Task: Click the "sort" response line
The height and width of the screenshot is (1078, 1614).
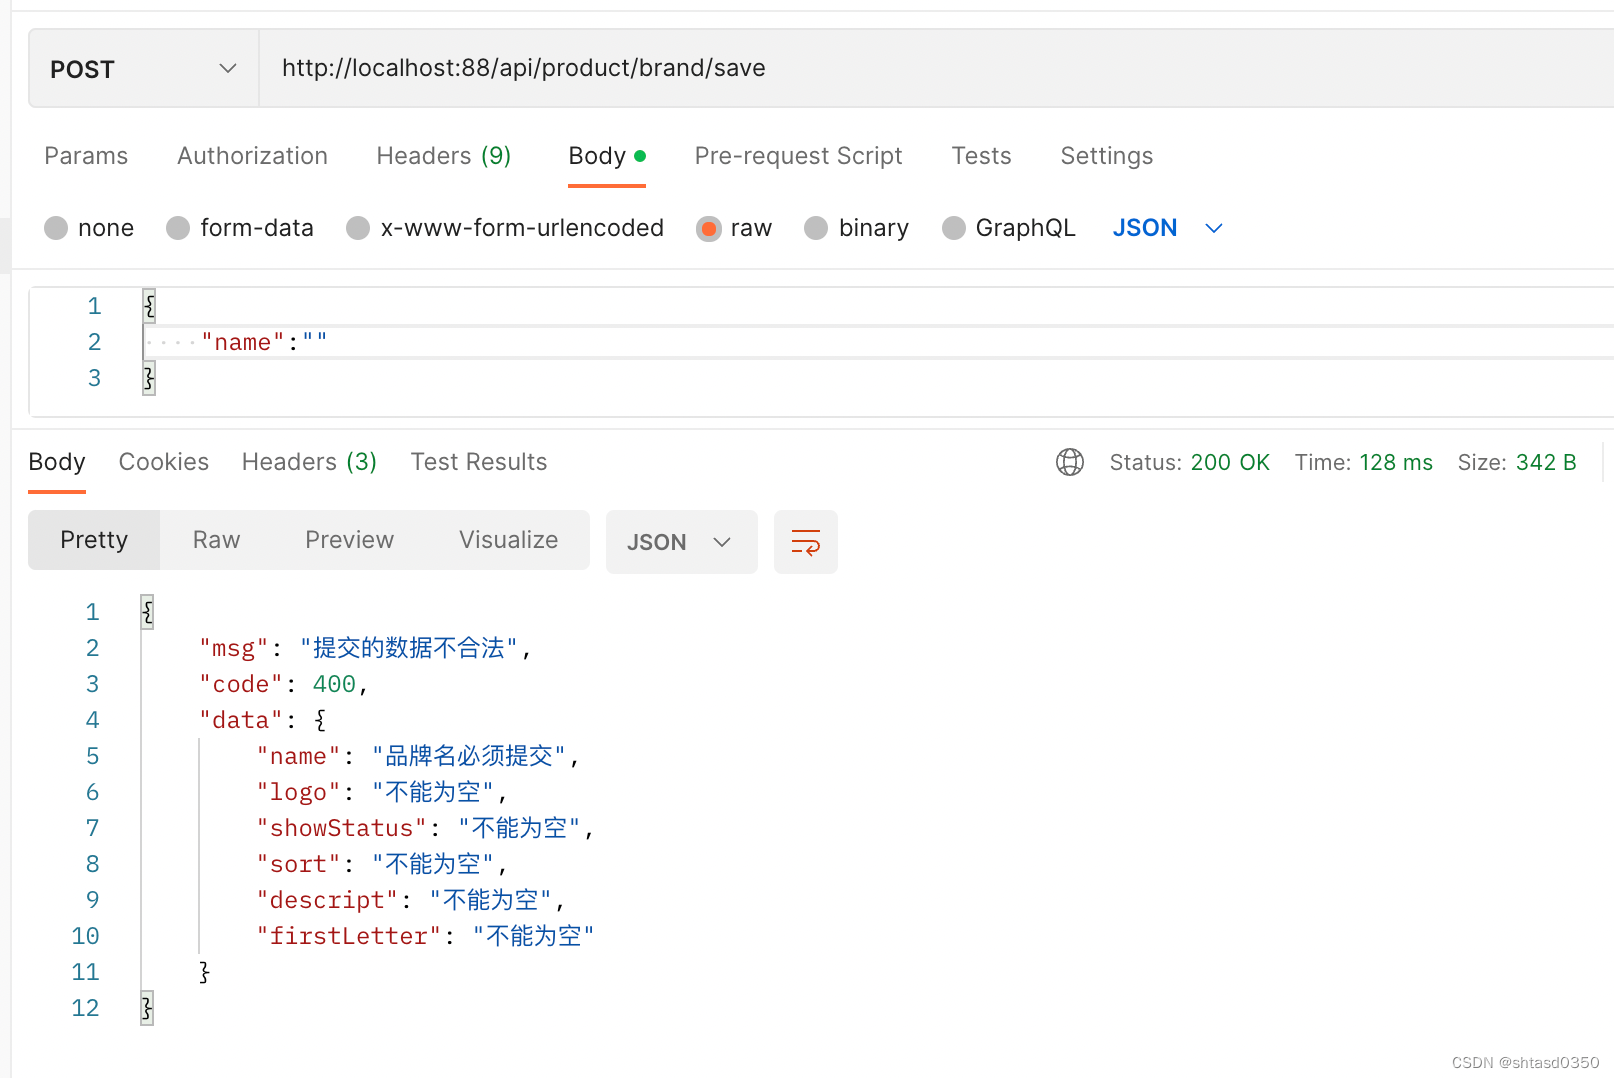Action: pyautogui.click(x=382, y=864)
